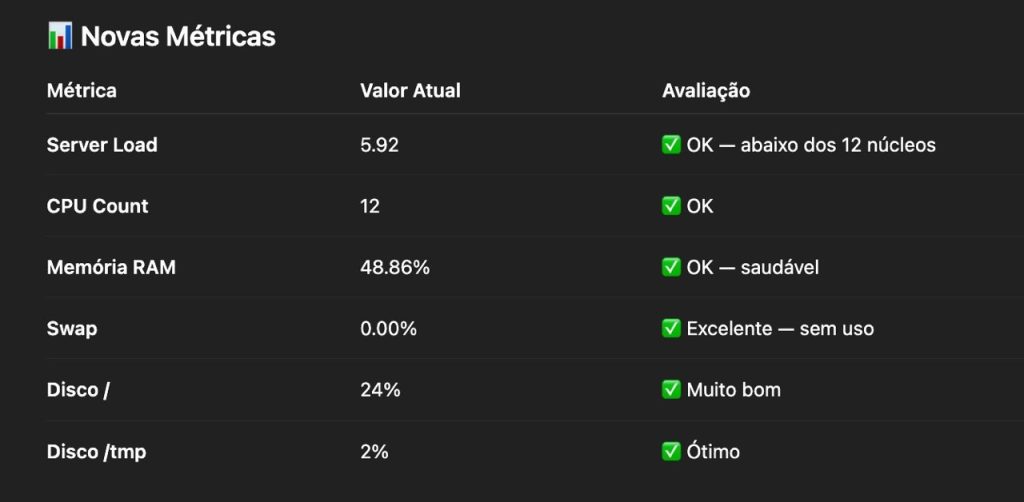Image resolution: width=1024 pixels, height=502 pixels.
Task: Click the green check in Memória RAM row
Action: [671, 267]
